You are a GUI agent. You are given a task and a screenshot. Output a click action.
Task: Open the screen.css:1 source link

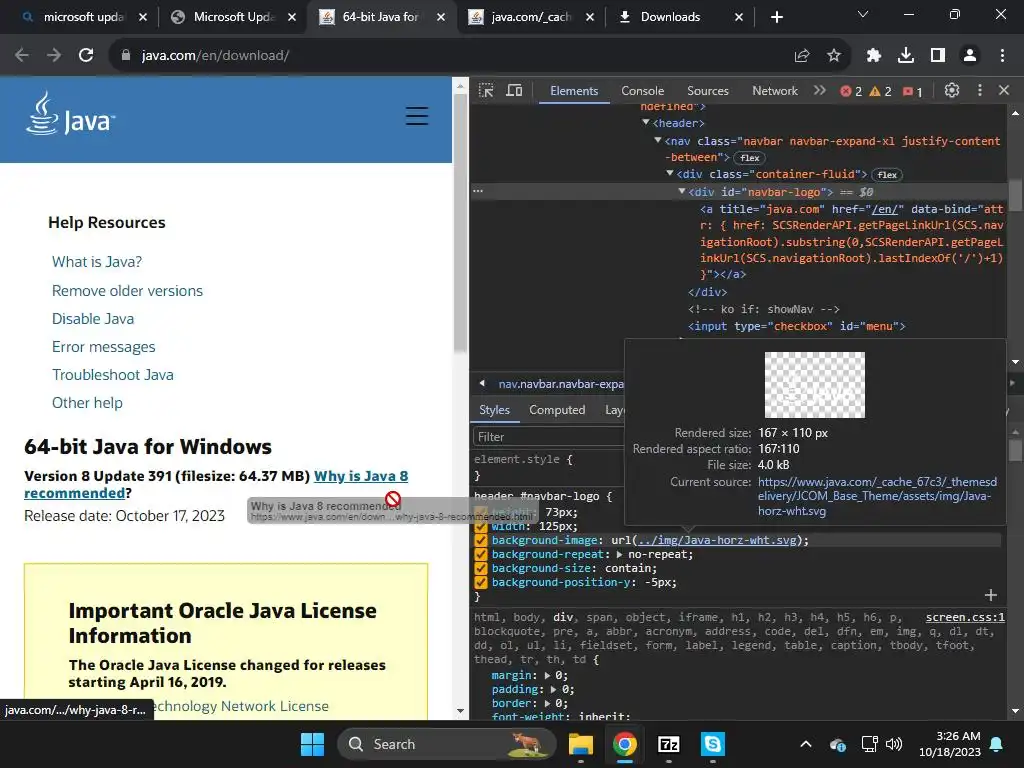pyautogui.click(x=965, y=617)
